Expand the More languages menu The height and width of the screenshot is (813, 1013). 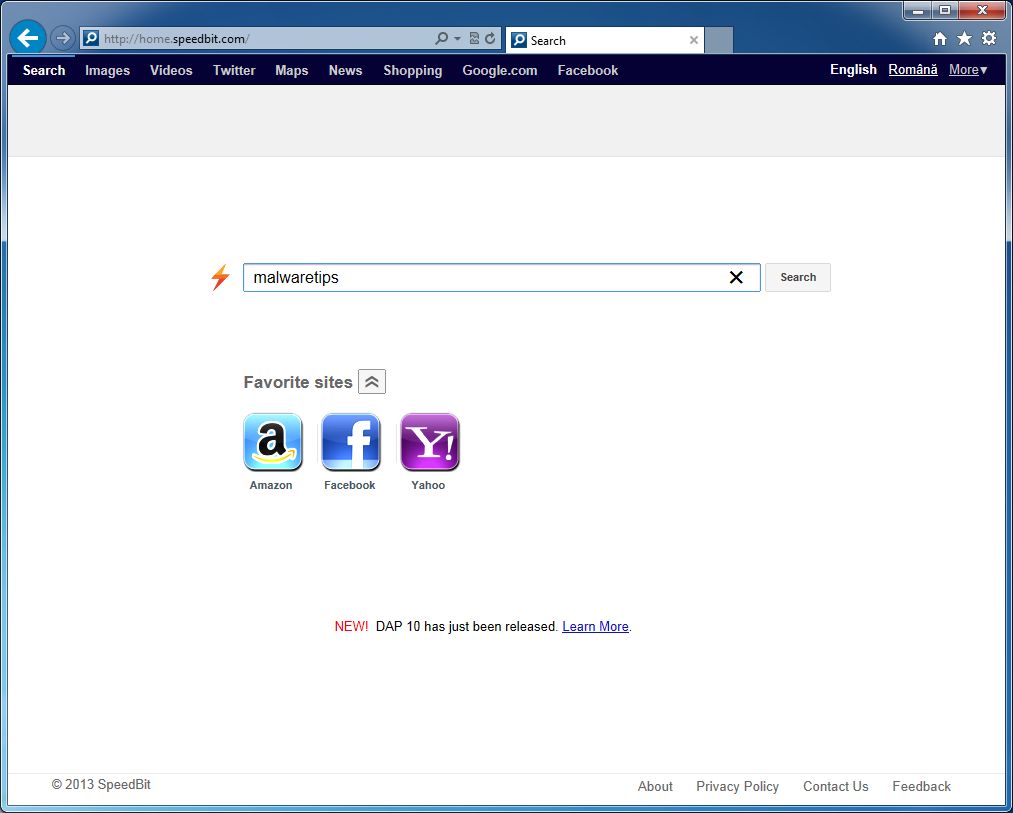(966, 70)
